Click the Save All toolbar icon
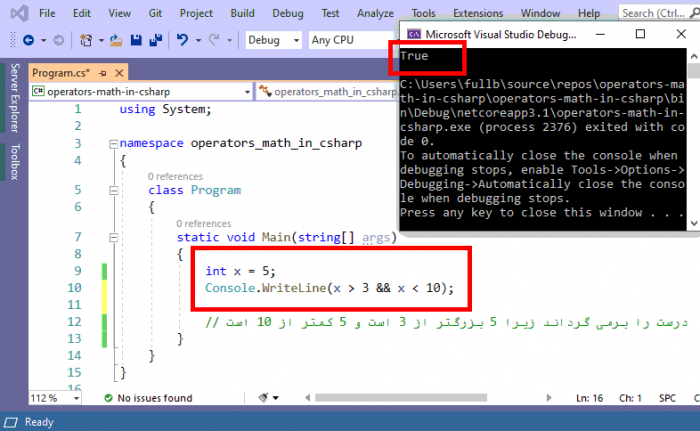 click(154, 40)
